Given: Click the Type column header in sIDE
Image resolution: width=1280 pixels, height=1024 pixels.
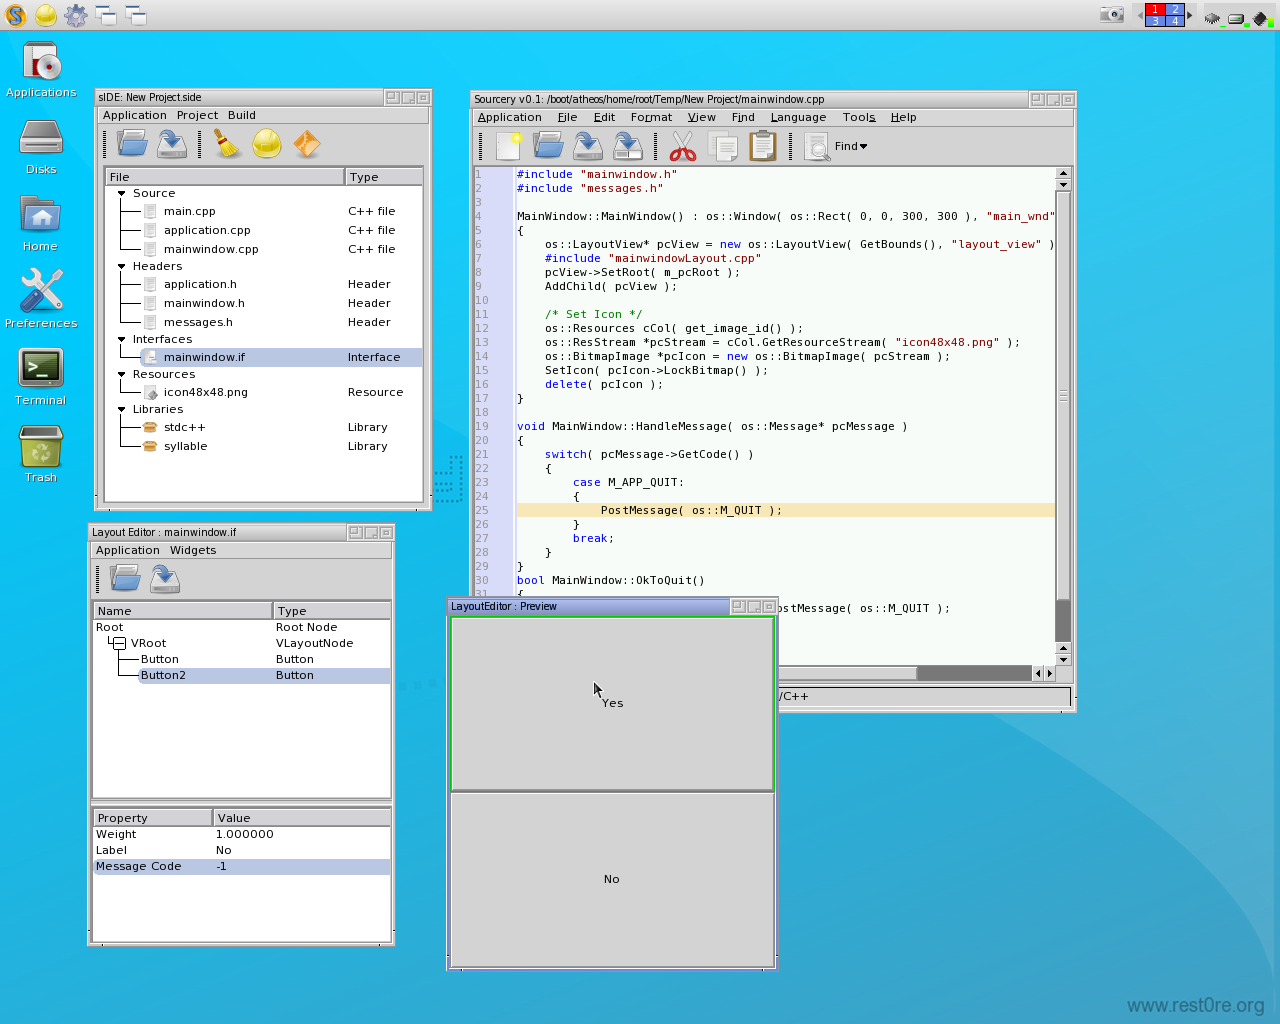Looking at the screenshot, I should tap(384, 177).
